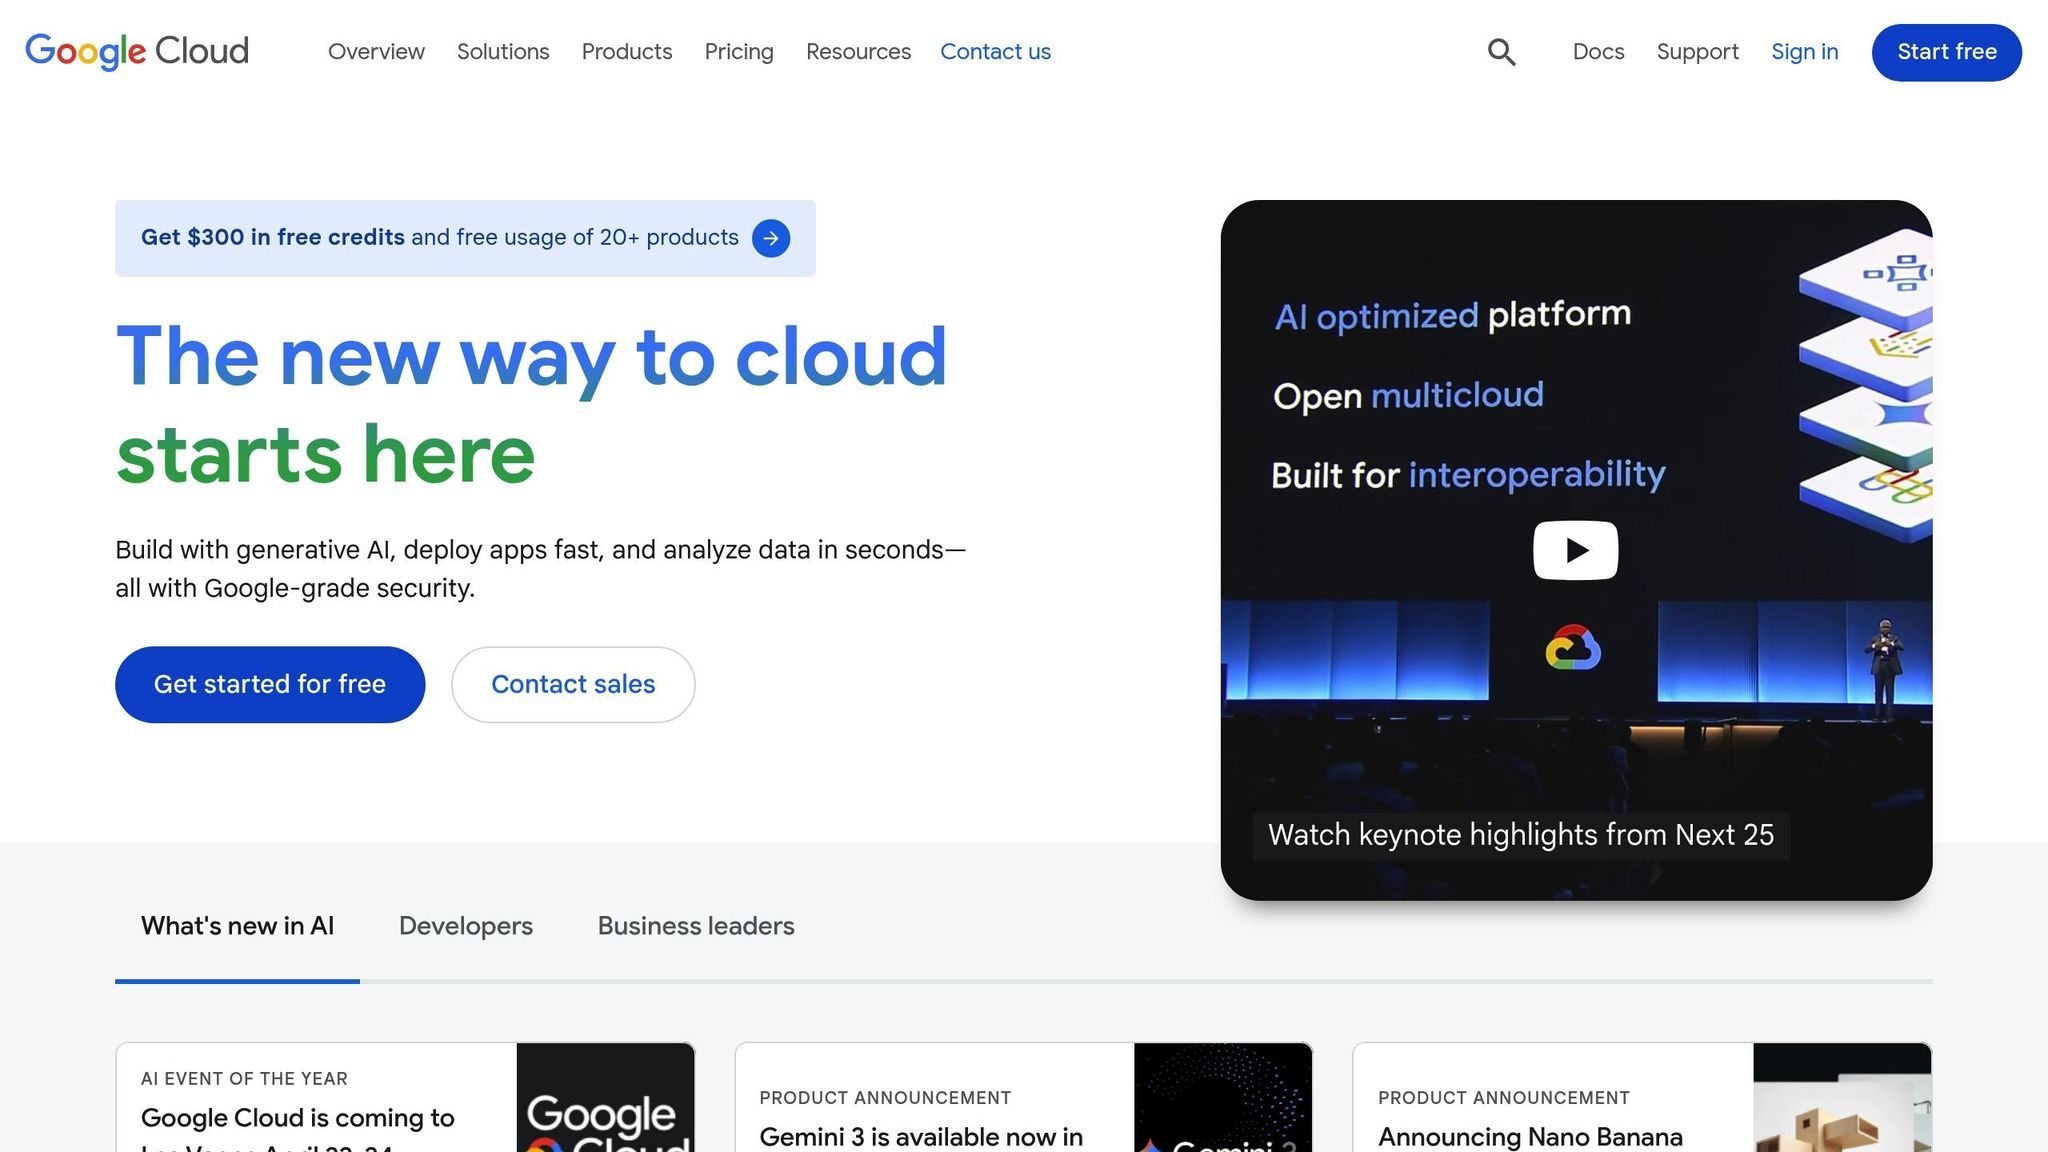Switch to the Business leaders tab

[695, 926]
